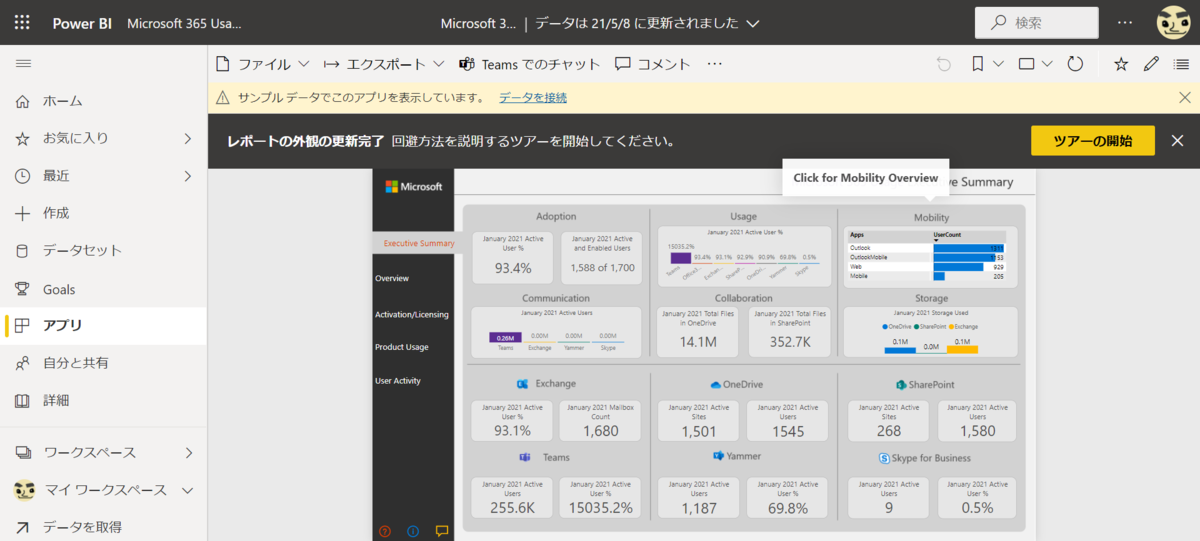Click the Teams logo in report
The width and height of the screenshot is (1200, 541).
(524, 457)
